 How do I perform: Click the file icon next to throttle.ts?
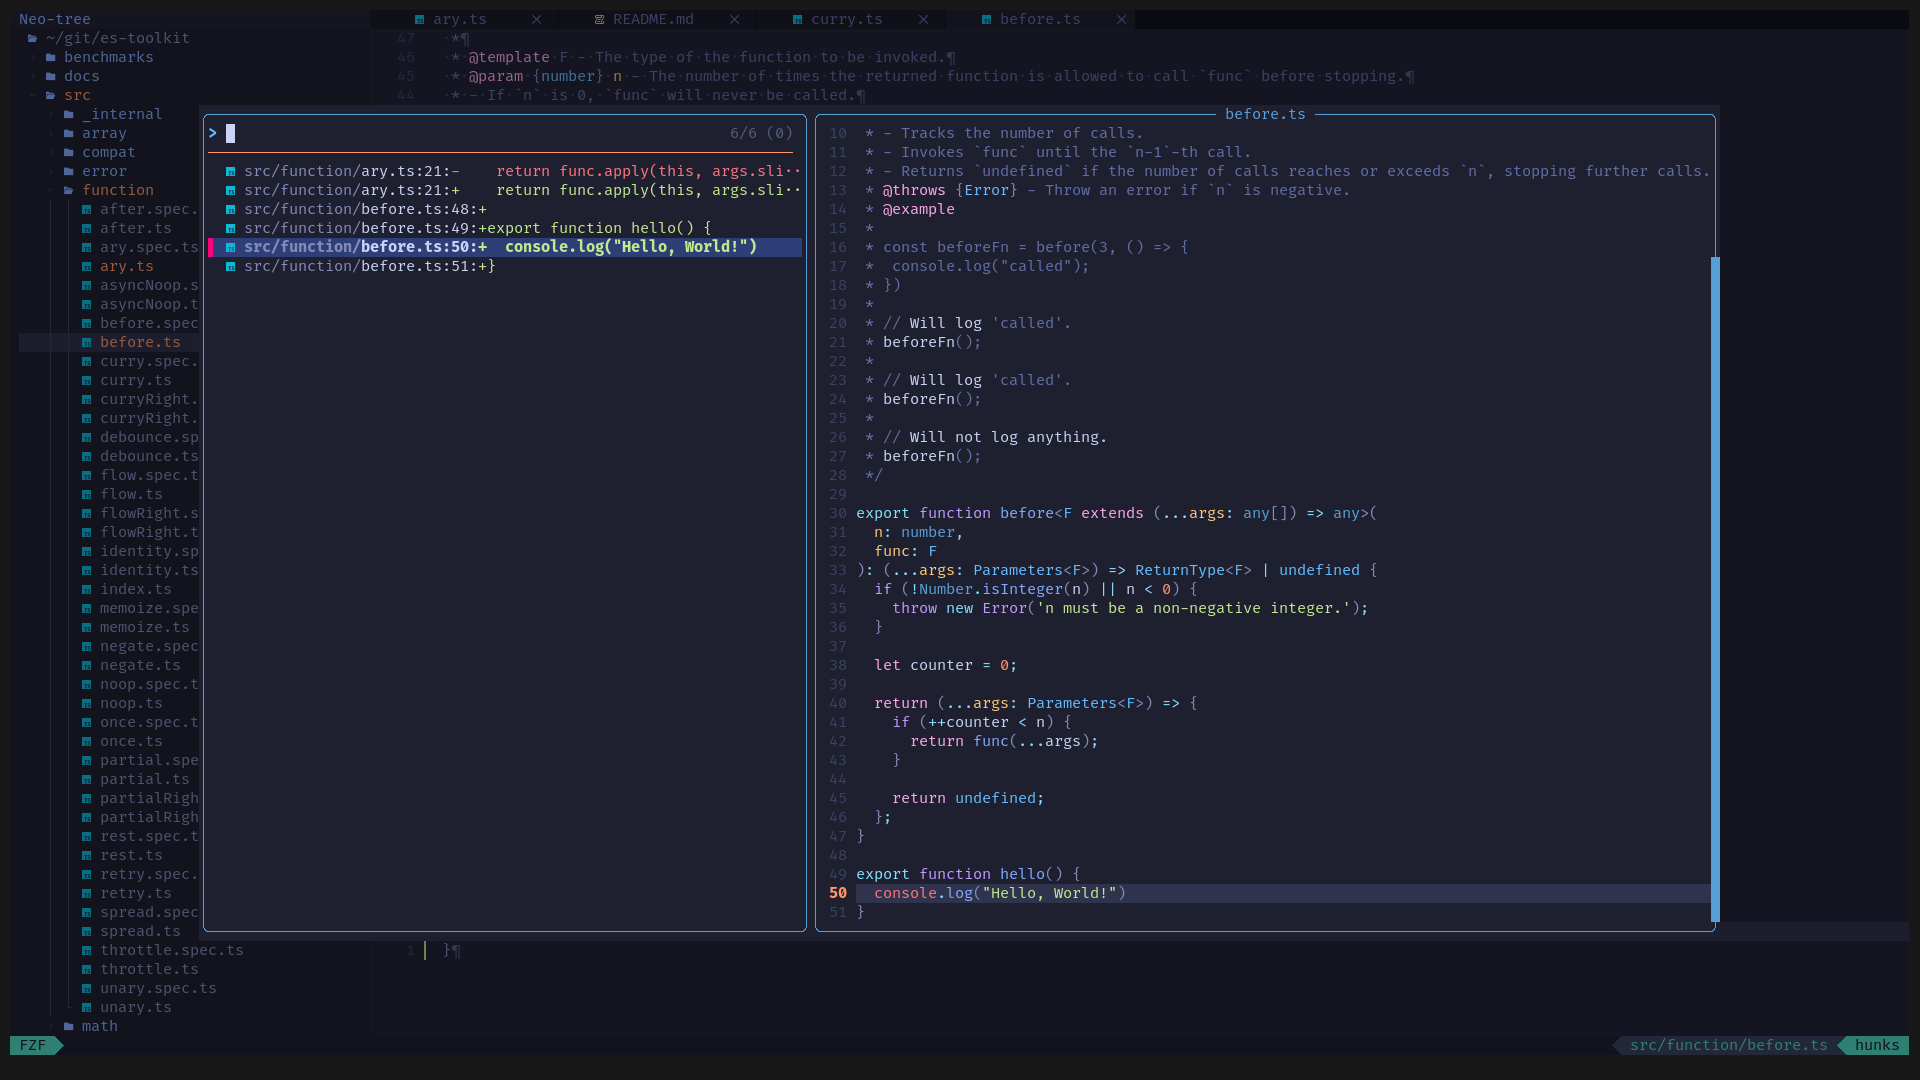pyautogui.click(x=87, y=969)
